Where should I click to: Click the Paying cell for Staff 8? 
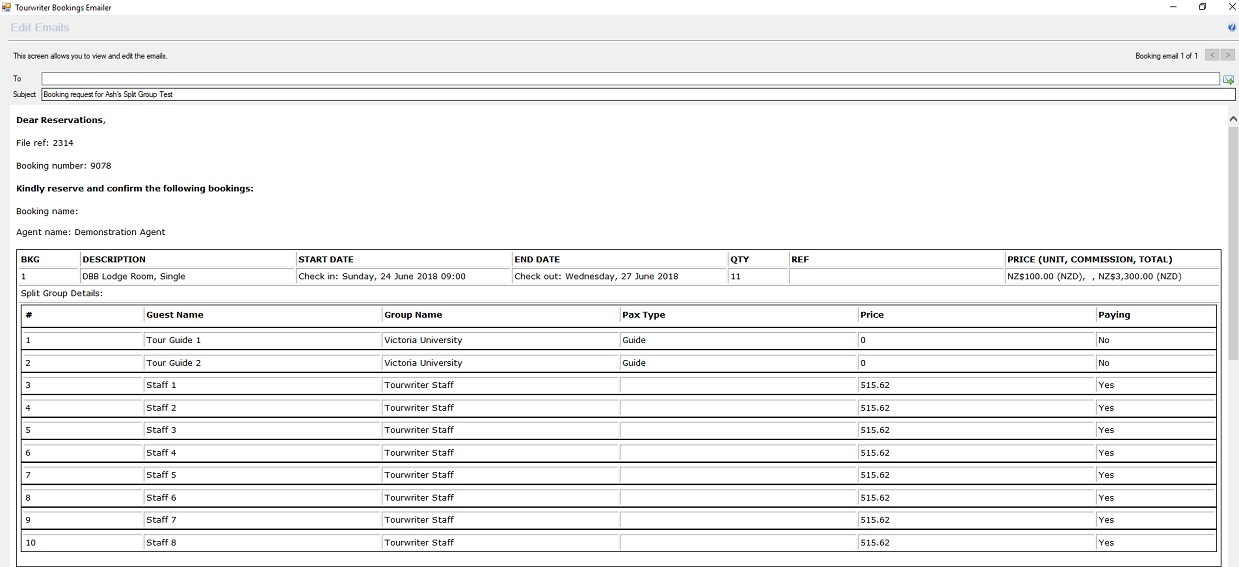click(1155, 543)
